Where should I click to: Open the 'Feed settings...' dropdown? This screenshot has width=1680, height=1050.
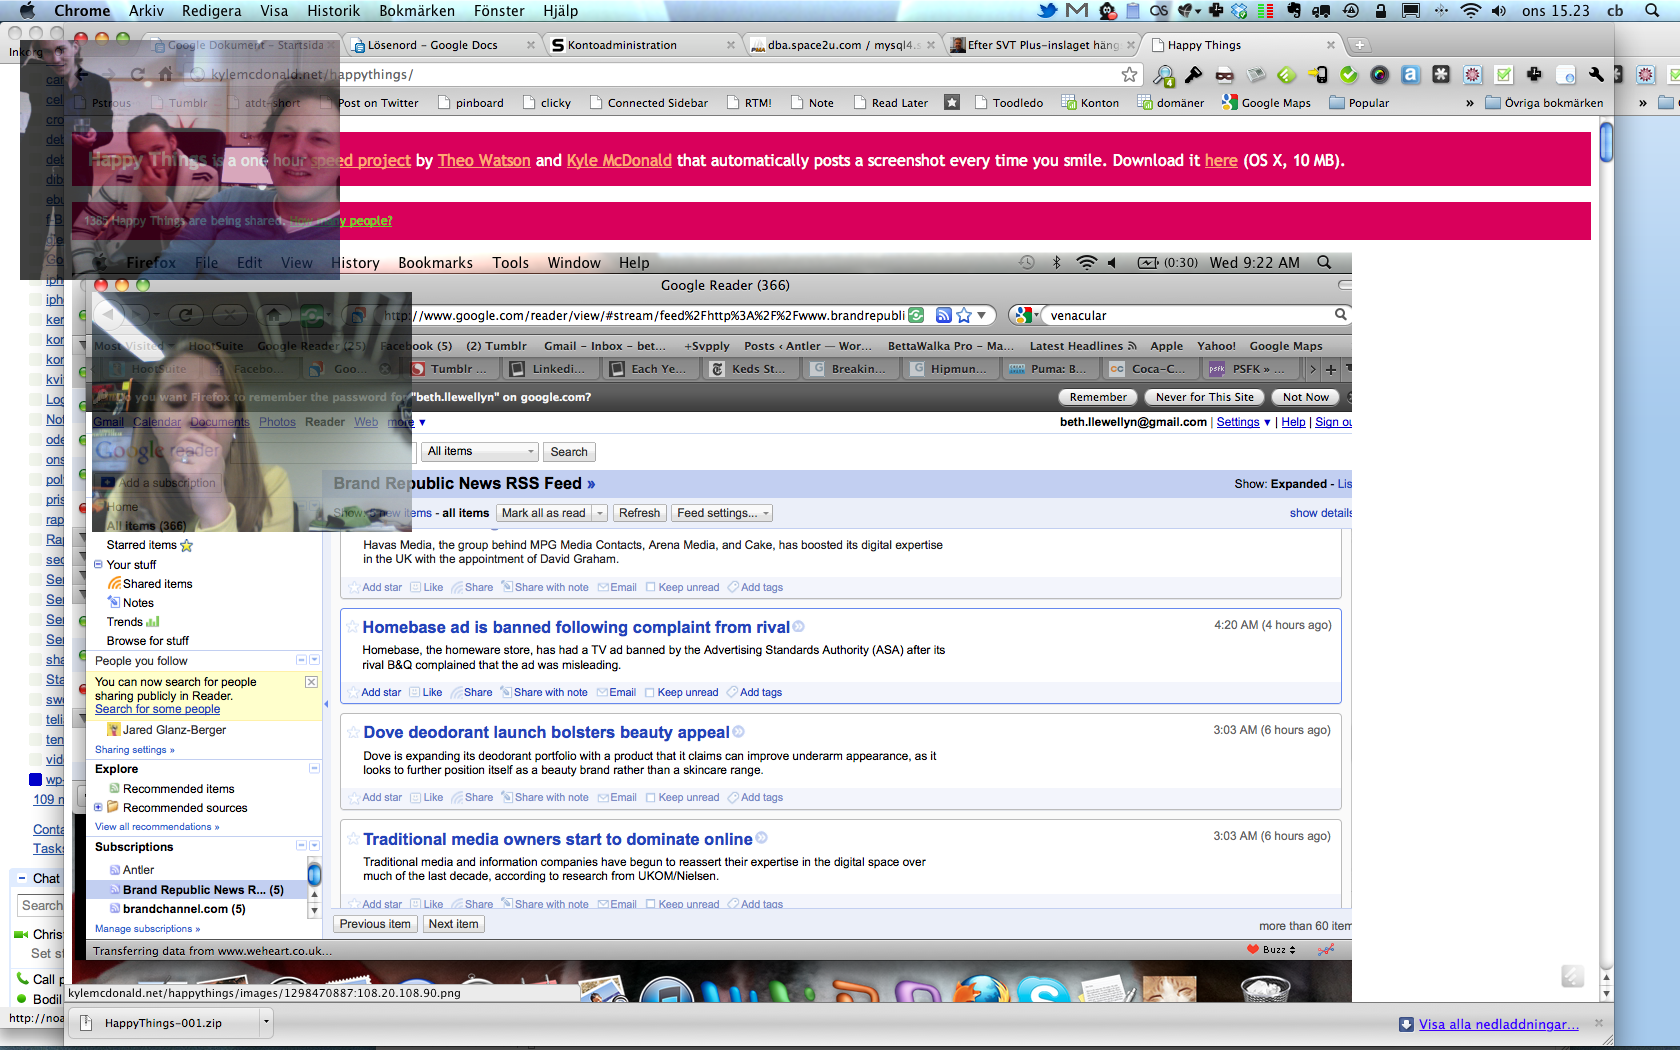723,513
